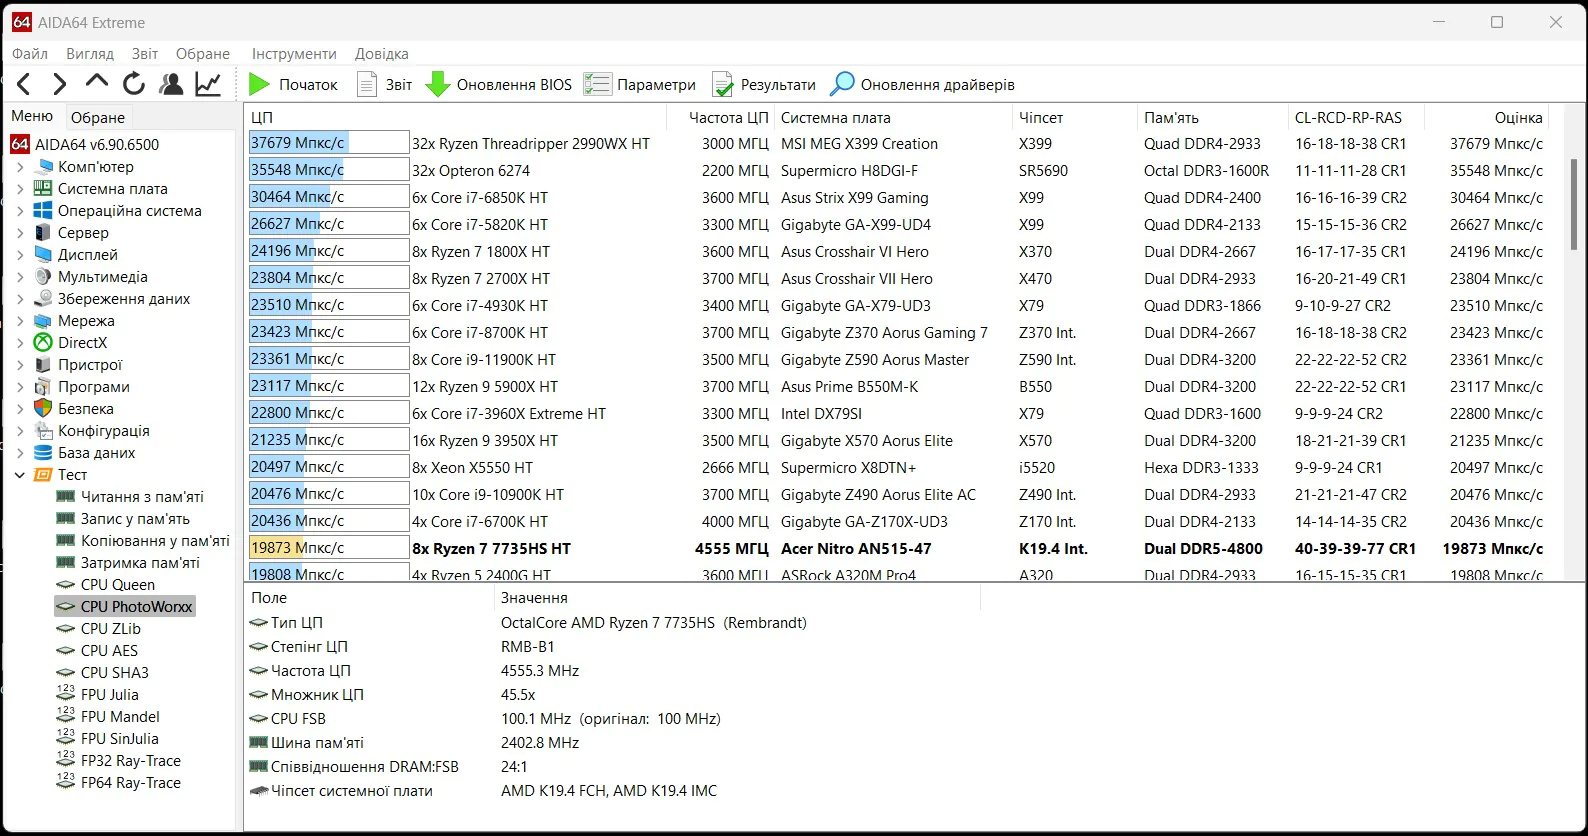Expand the Сервер tree node
1588x836 pixels.
click(20, 233)
